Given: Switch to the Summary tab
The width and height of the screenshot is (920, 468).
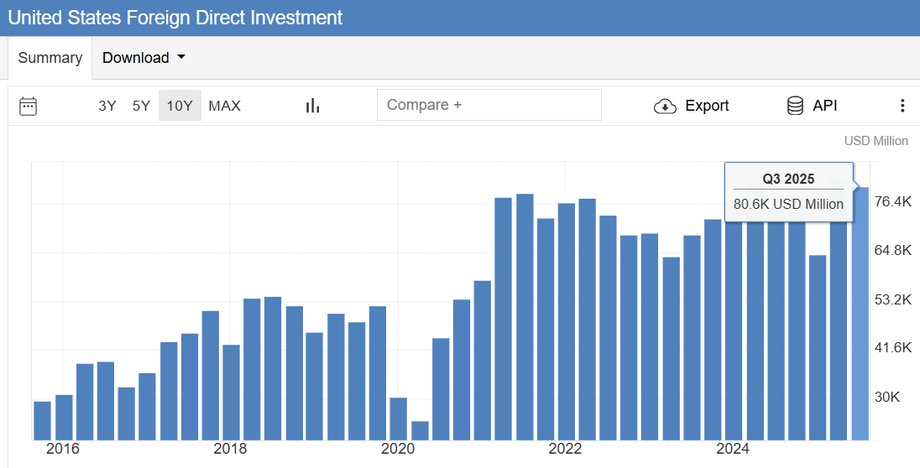Looking at the screenshot, I should click(50, 58).
